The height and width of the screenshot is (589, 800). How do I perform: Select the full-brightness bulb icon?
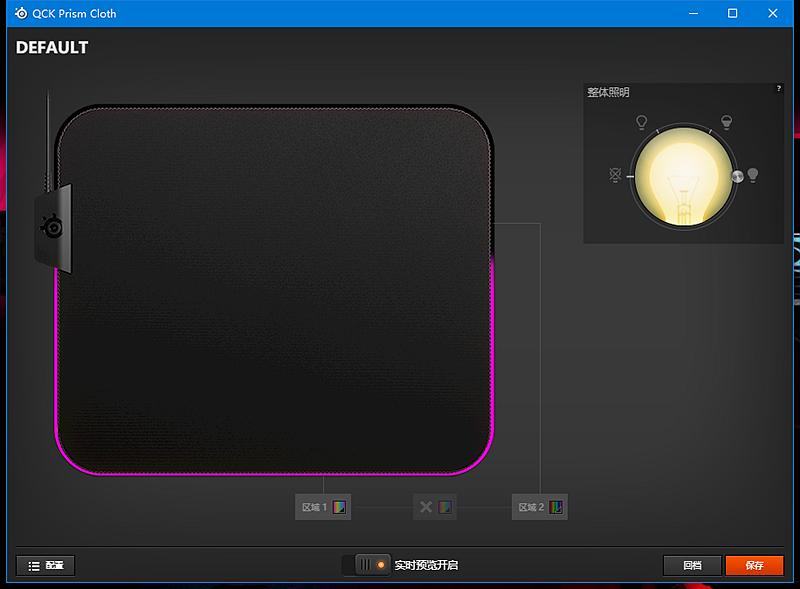[753, 175]
